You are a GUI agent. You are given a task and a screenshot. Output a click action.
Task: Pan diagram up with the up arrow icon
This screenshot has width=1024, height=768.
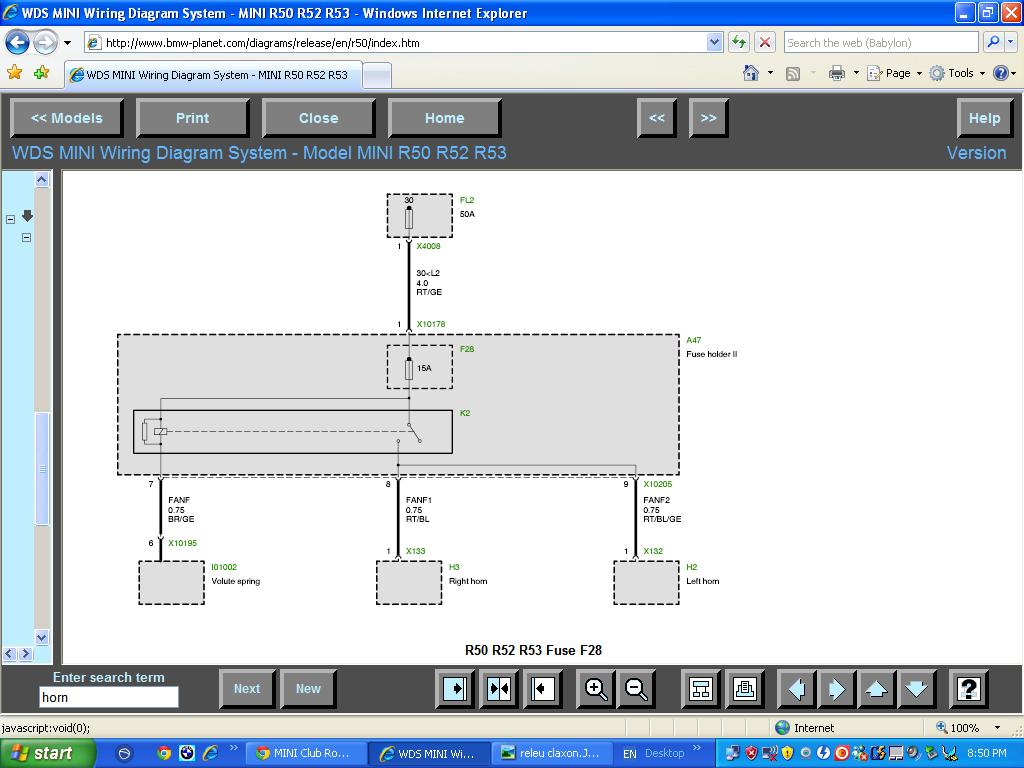point(876,689)
